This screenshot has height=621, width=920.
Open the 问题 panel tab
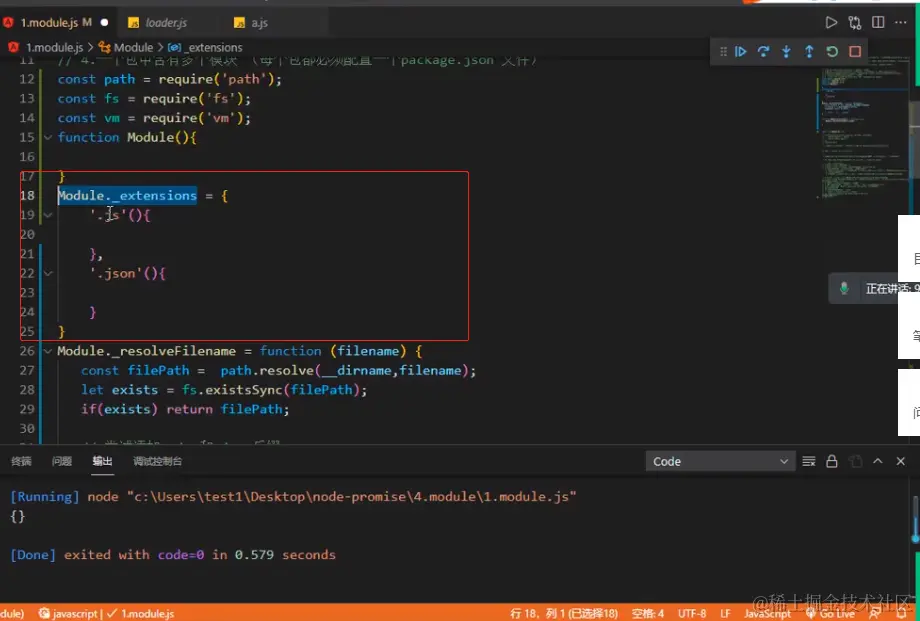[x=62, y=461]
